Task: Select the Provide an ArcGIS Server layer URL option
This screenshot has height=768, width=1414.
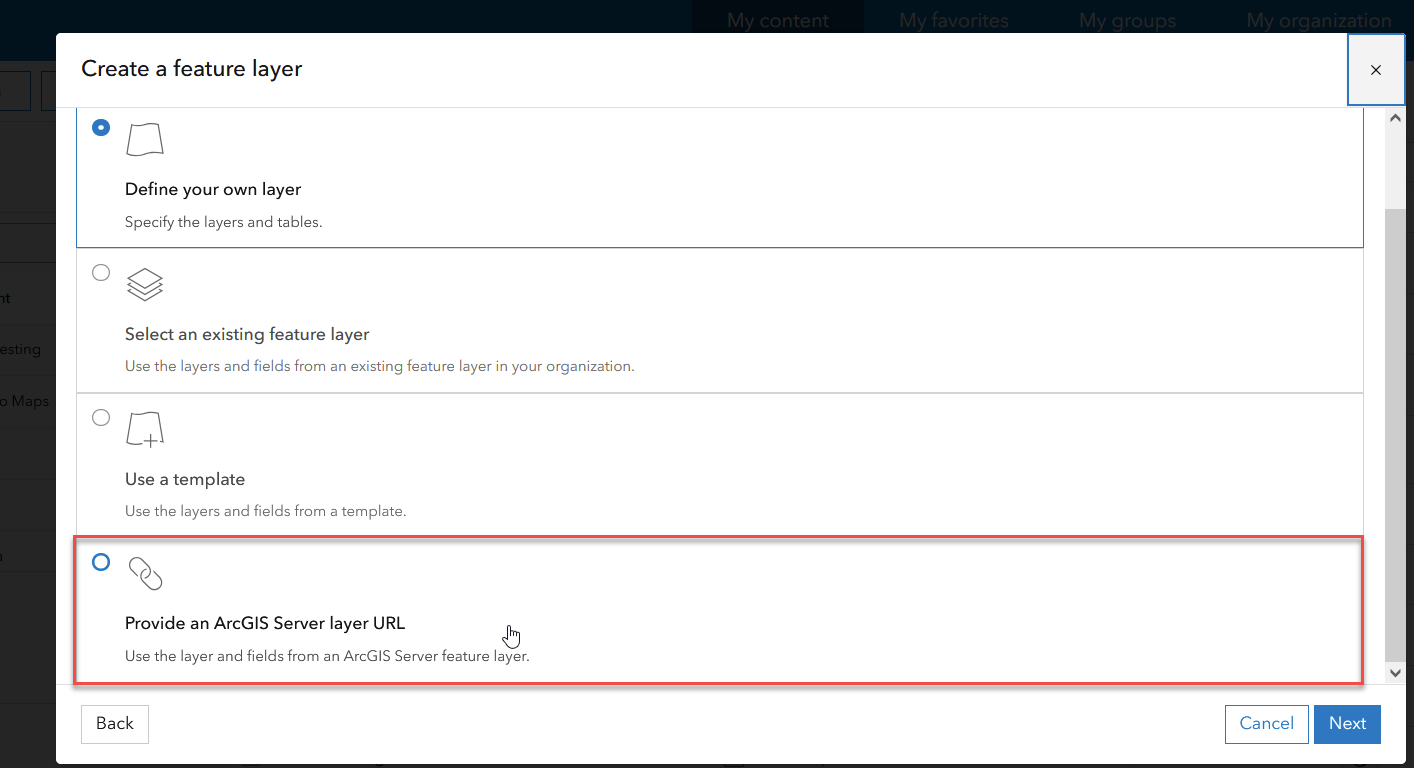Action: (x=100, y=562)
